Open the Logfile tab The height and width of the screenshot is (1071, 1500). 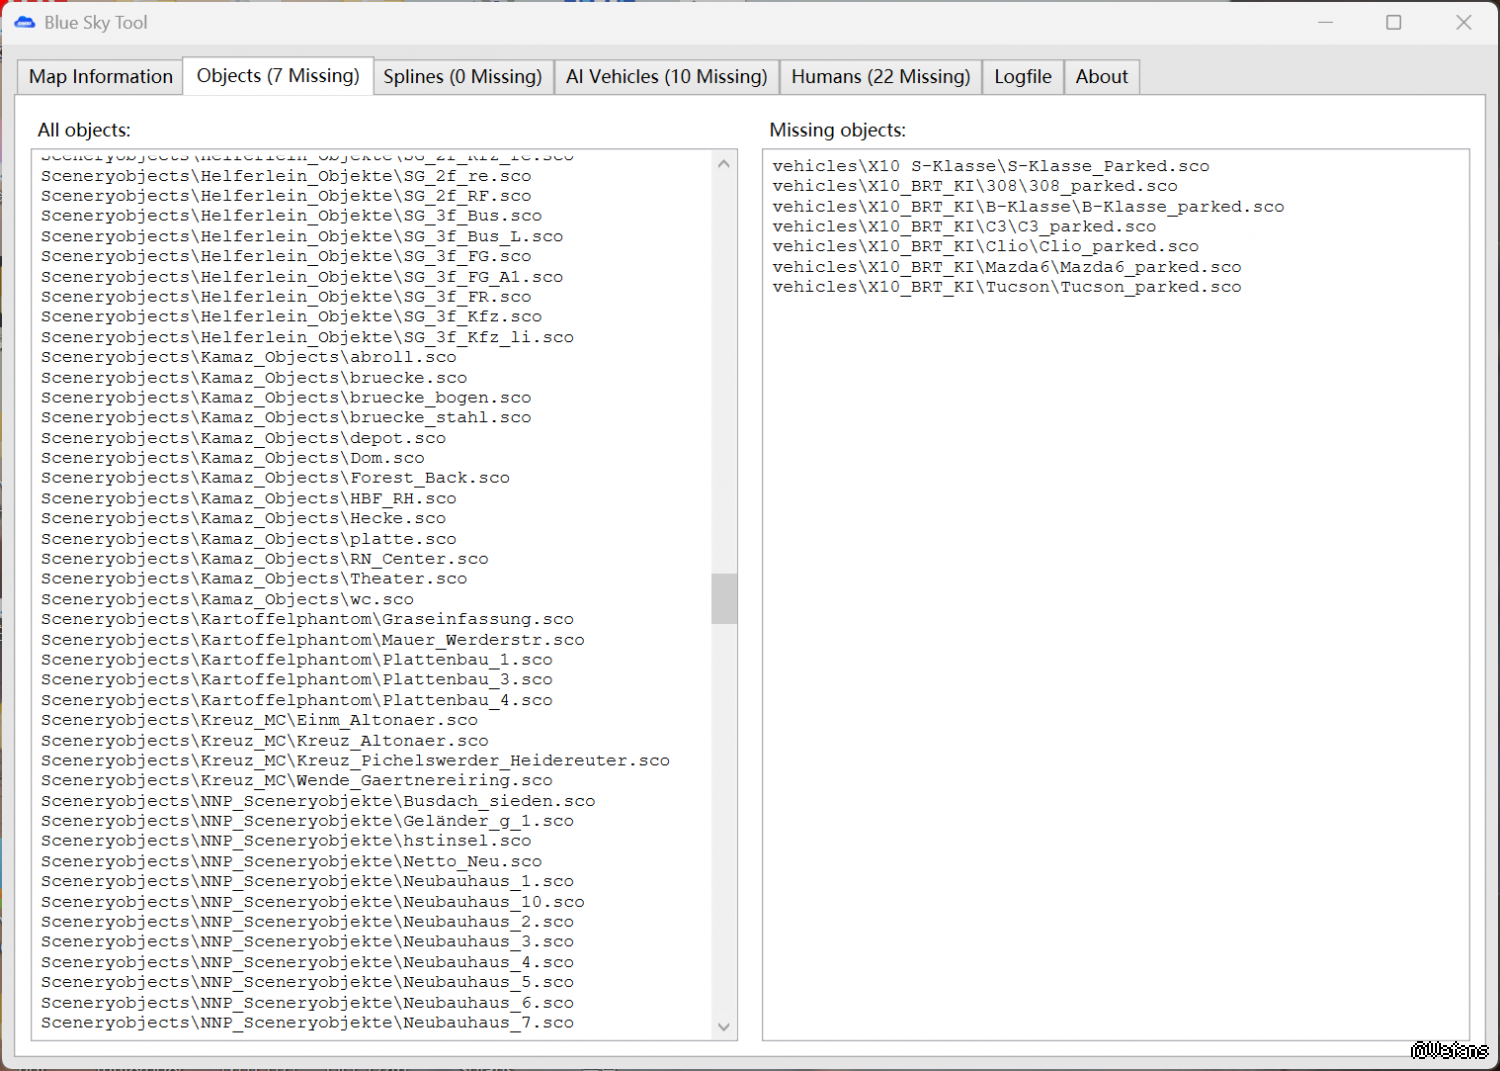point(1022,77)
